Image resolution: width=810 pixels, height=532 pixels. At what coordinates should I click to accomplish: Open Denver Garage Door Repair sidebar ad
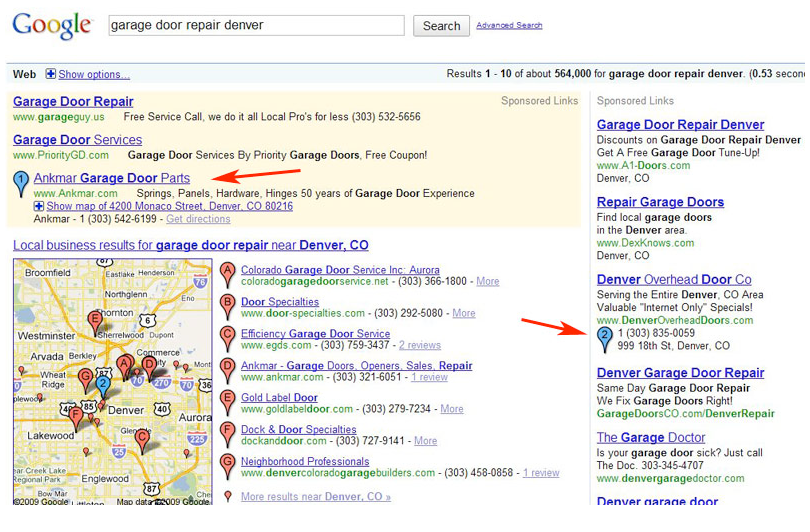680,373
